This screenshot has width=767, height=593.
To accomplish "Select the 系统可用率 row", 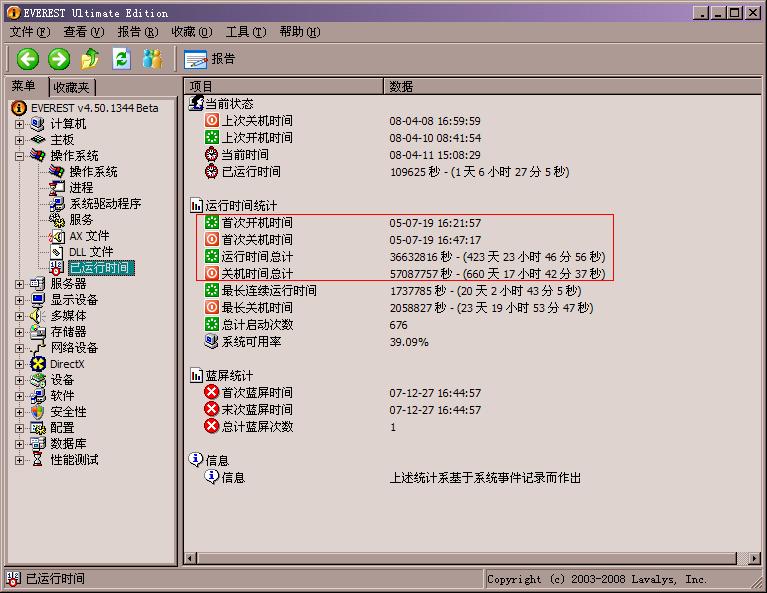I will point(316,342).
